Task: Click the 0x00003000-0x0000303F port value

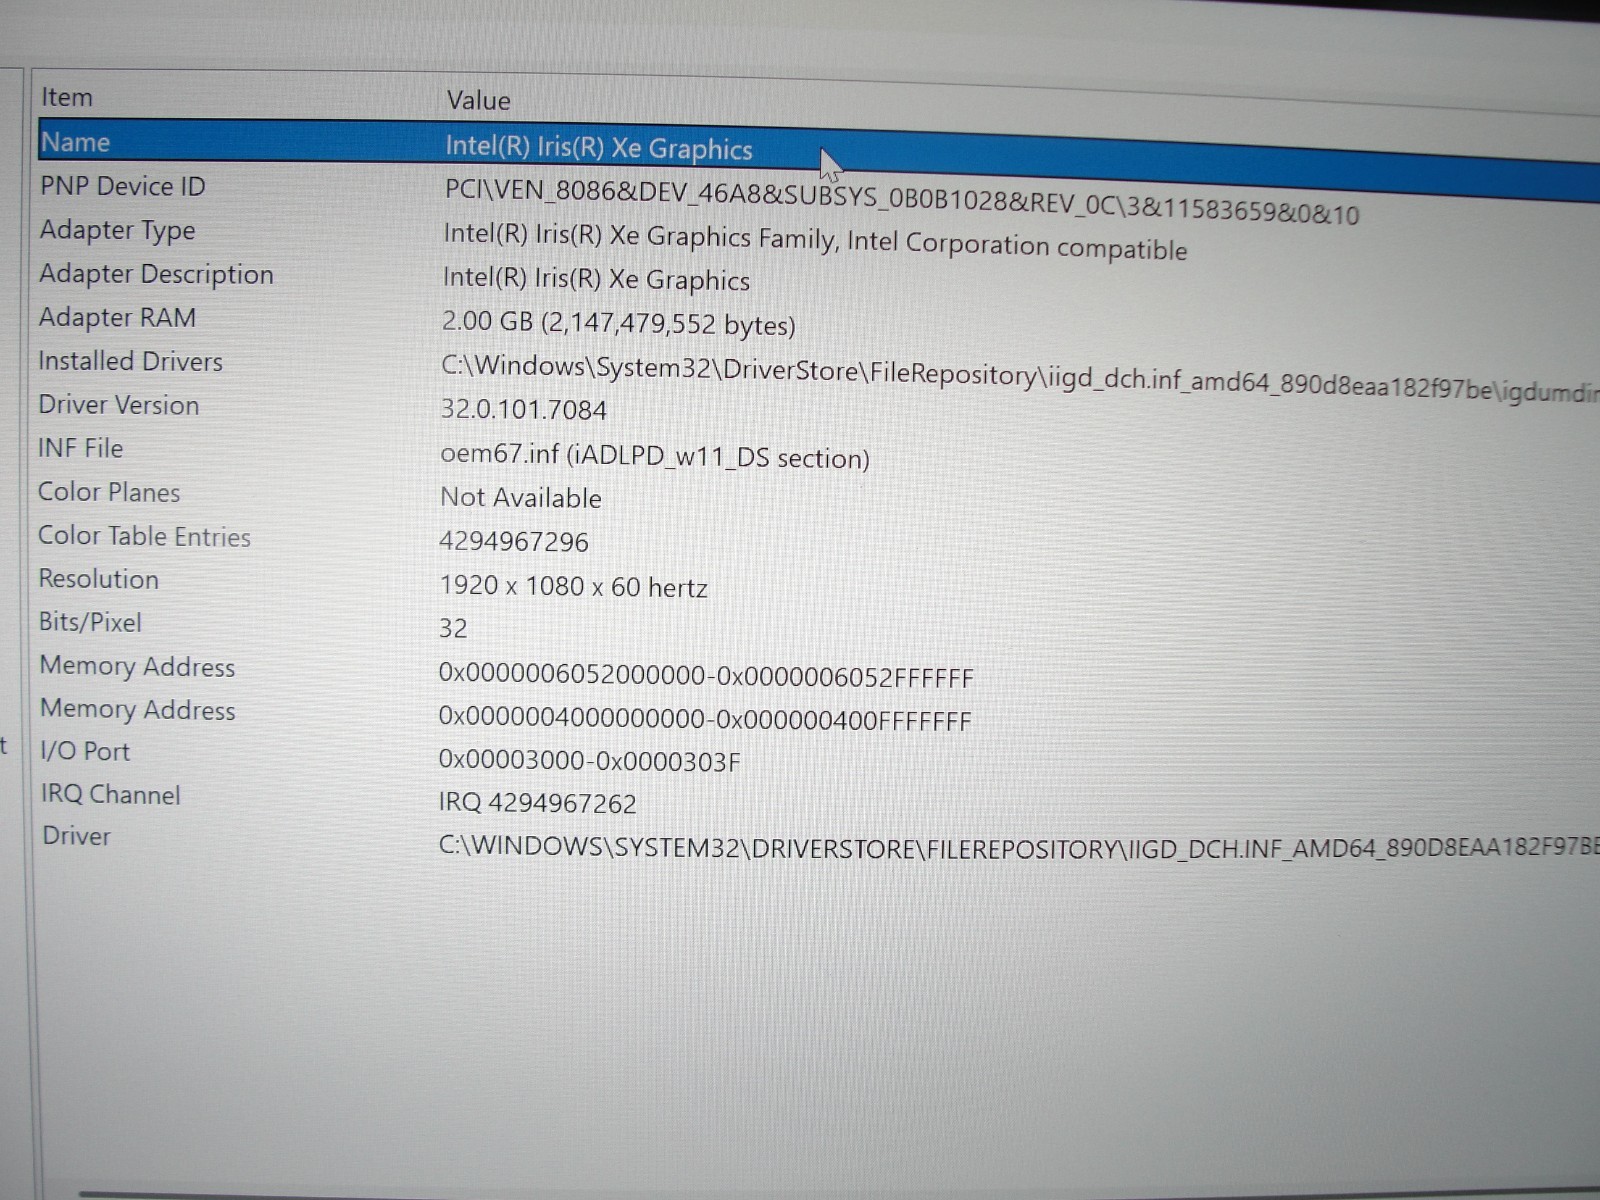Action: (x=589, y=761)
